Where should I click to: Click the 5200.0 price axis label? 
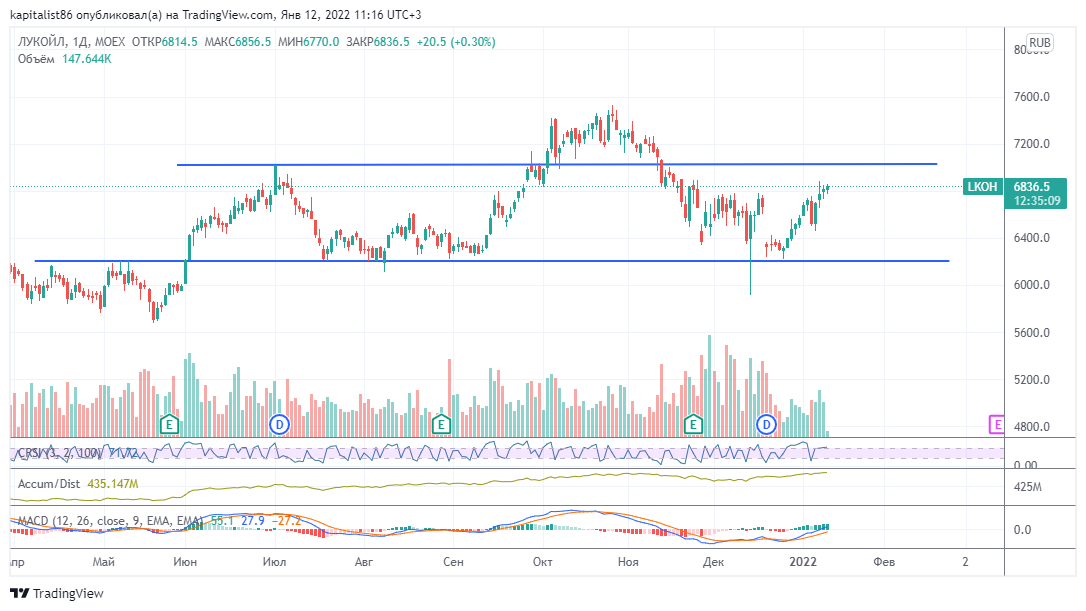tap(1031, 380)
